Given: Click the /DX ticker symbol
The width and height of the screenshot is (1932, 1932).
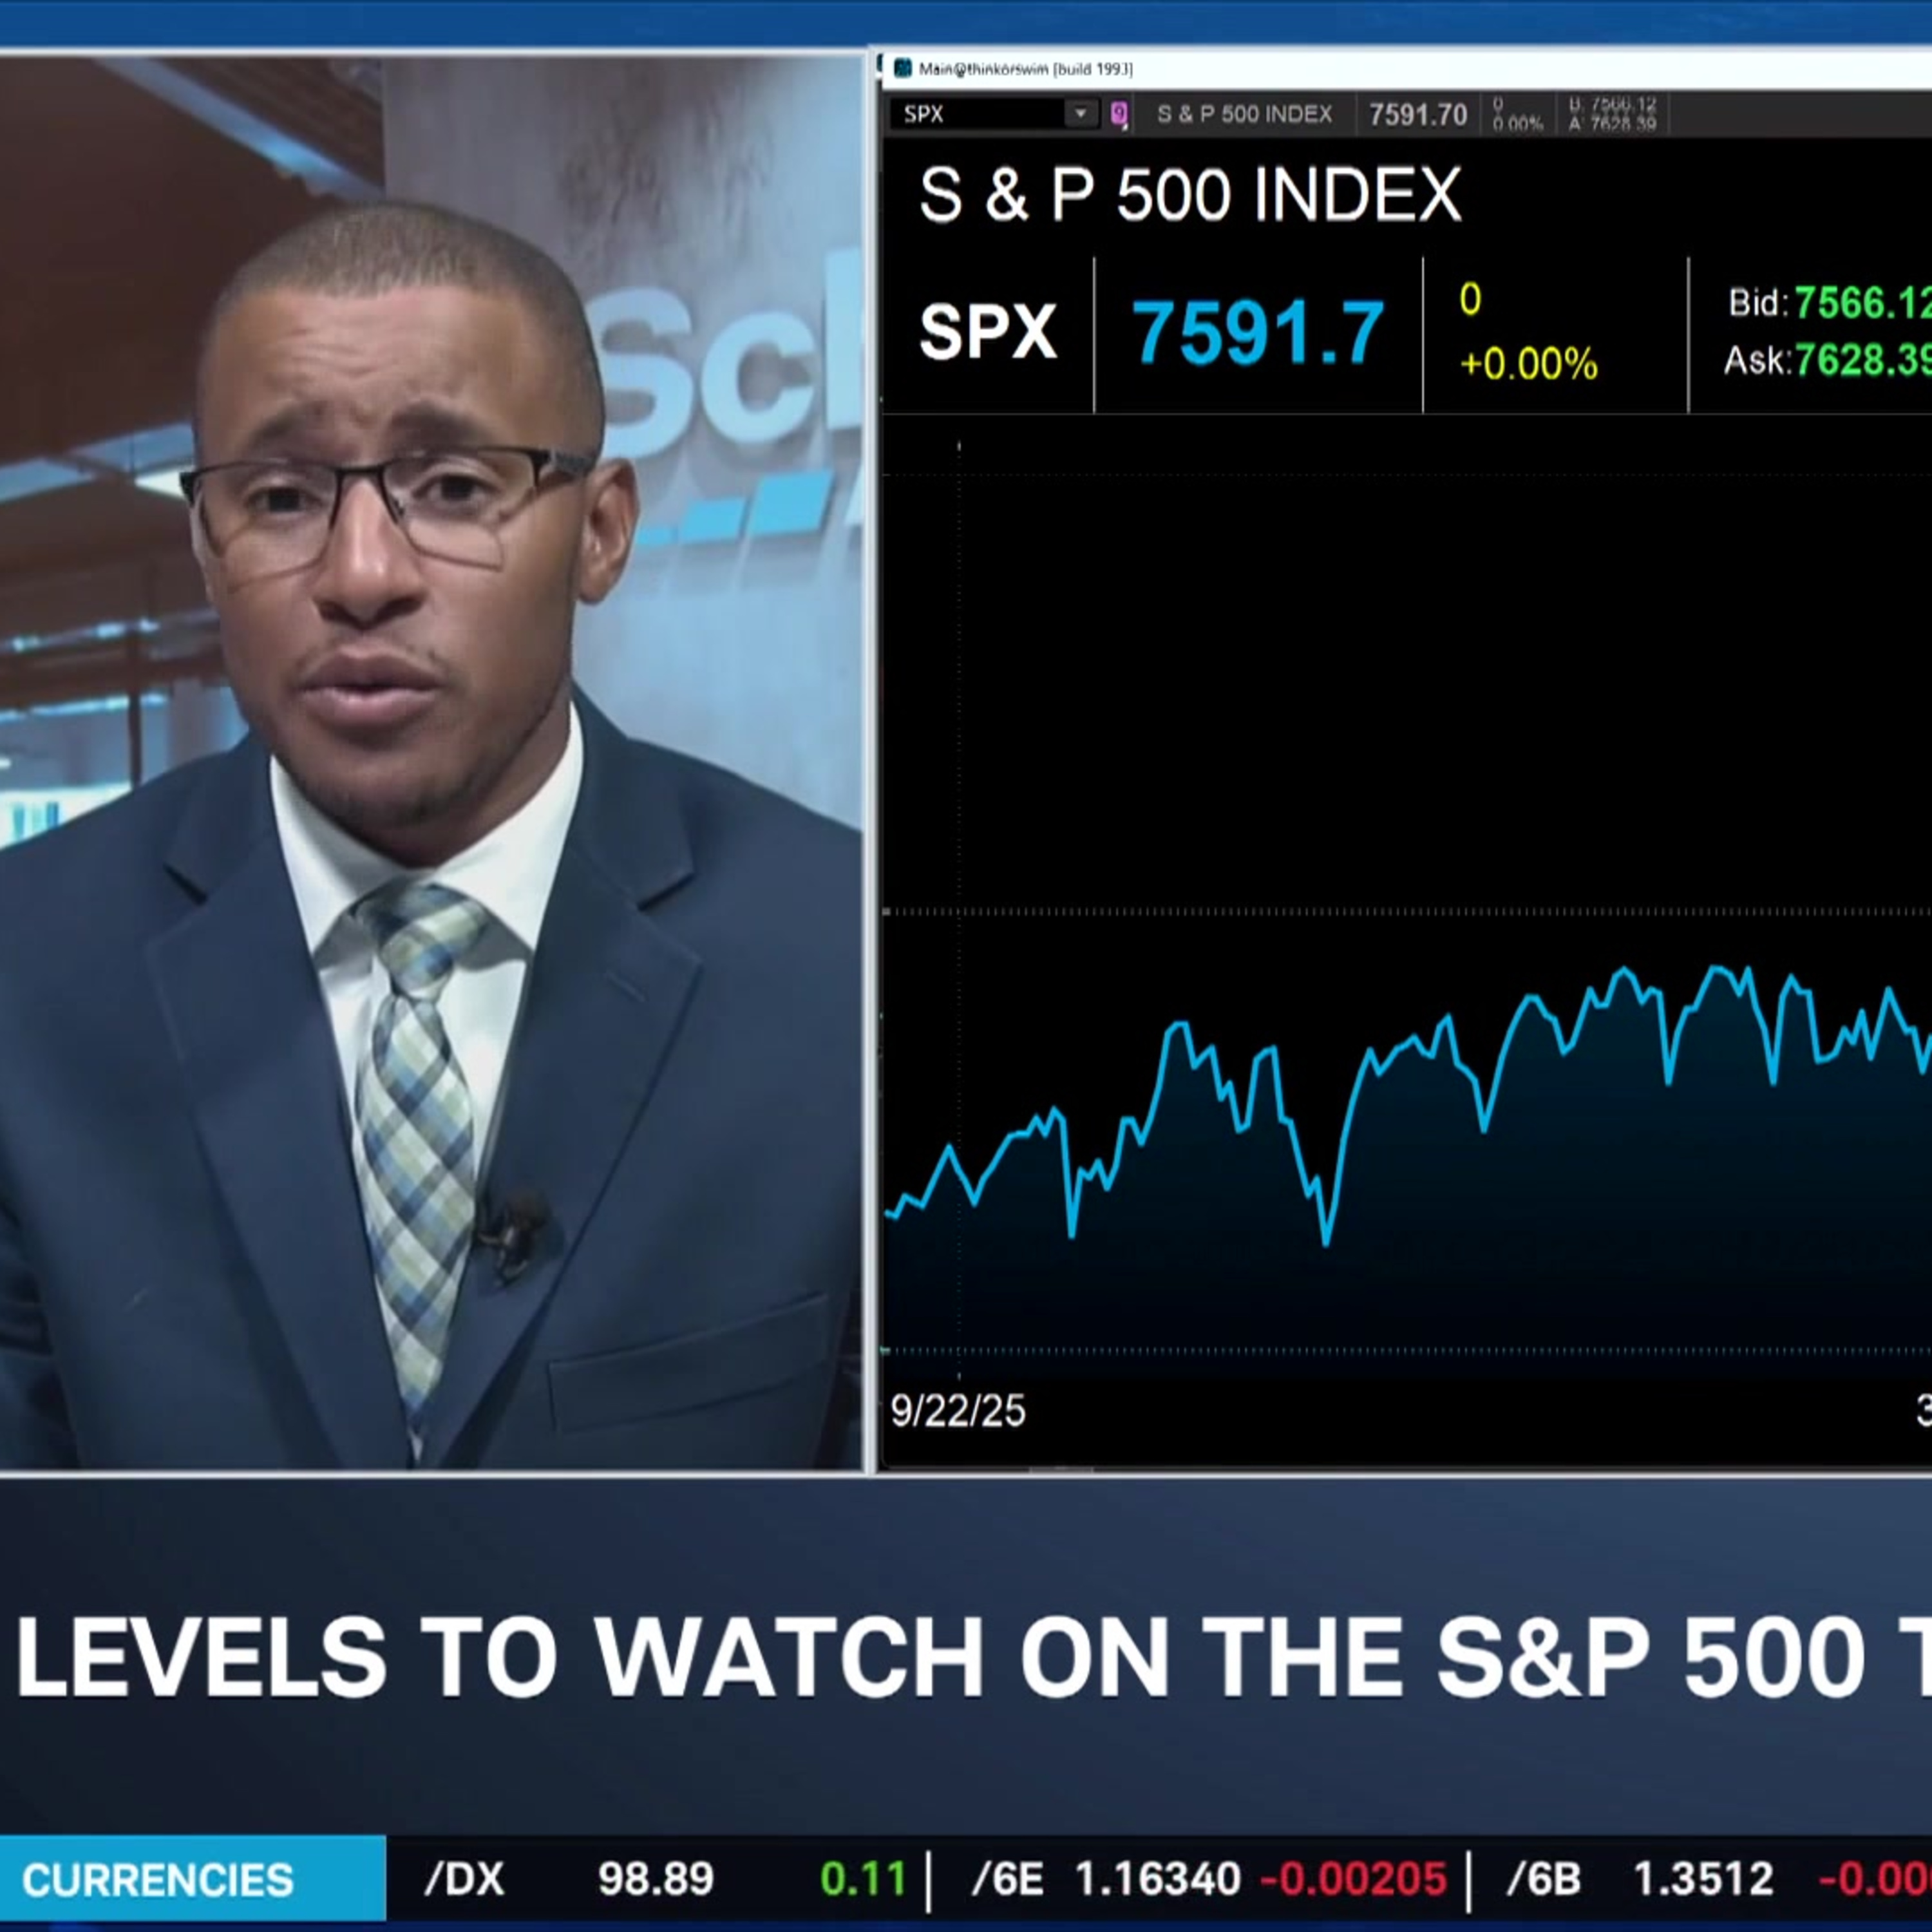Looking at the screenshot, I should [x=464, y=1879].
